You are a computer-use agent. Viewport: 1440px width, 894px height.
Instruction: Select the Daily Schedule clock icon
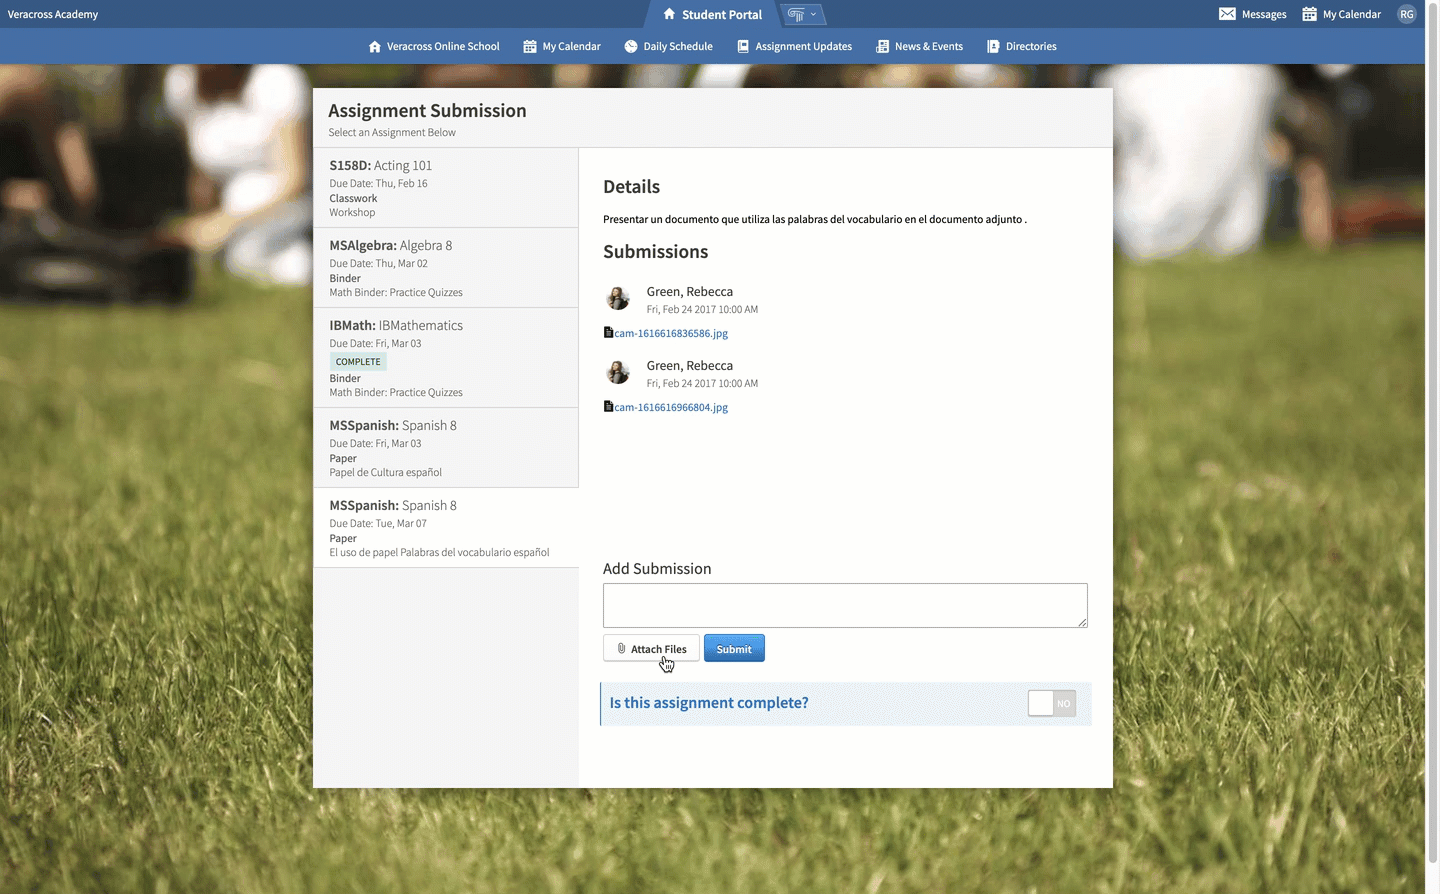(631, 46)
